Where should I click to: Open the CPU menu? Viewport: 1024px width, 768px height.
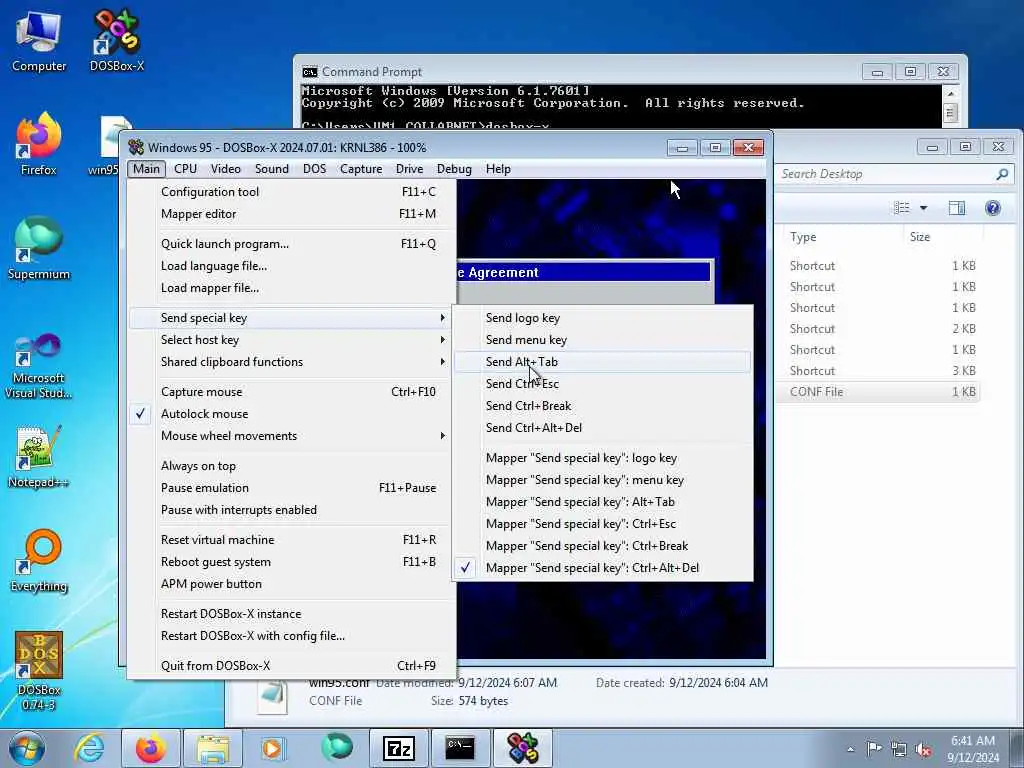click(185, 169)
